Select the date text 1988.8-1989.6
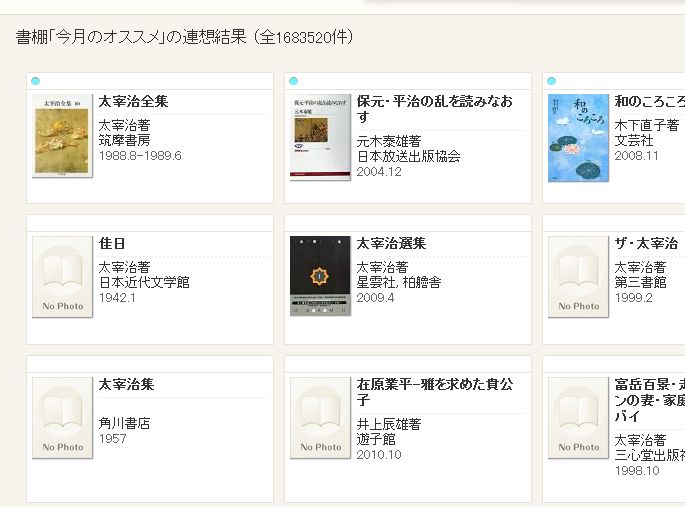The image size is (685, 507). tap(140, 156)
